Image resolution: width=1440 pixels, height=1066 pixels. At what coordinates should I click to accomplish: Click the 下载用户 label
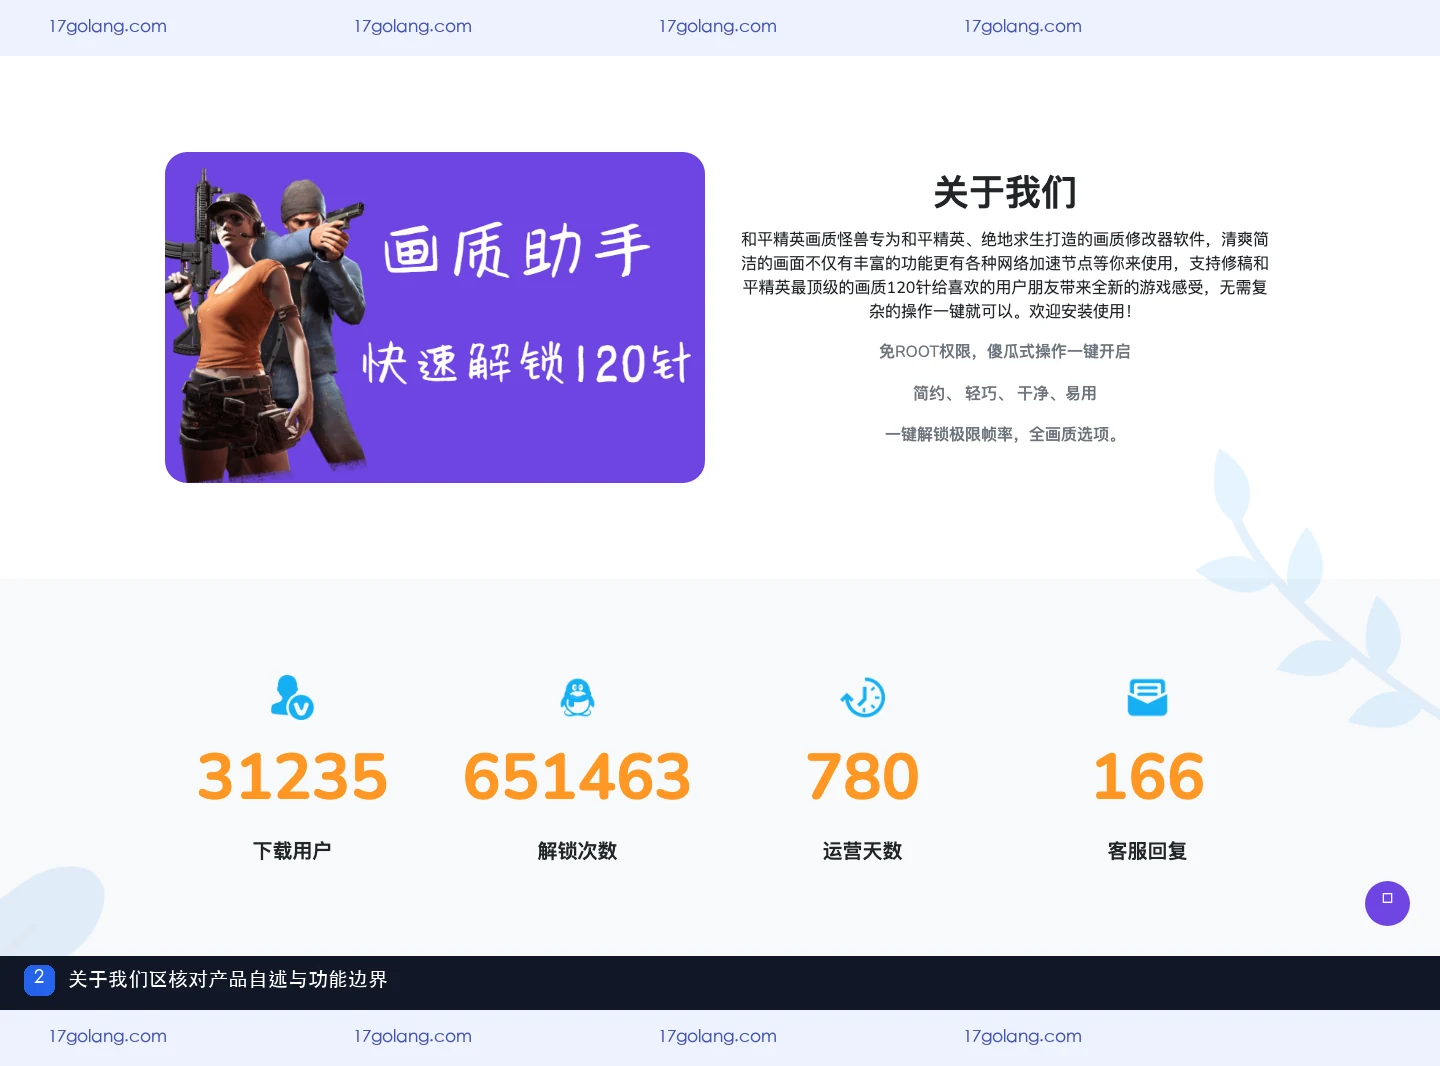tap(292, 851)
